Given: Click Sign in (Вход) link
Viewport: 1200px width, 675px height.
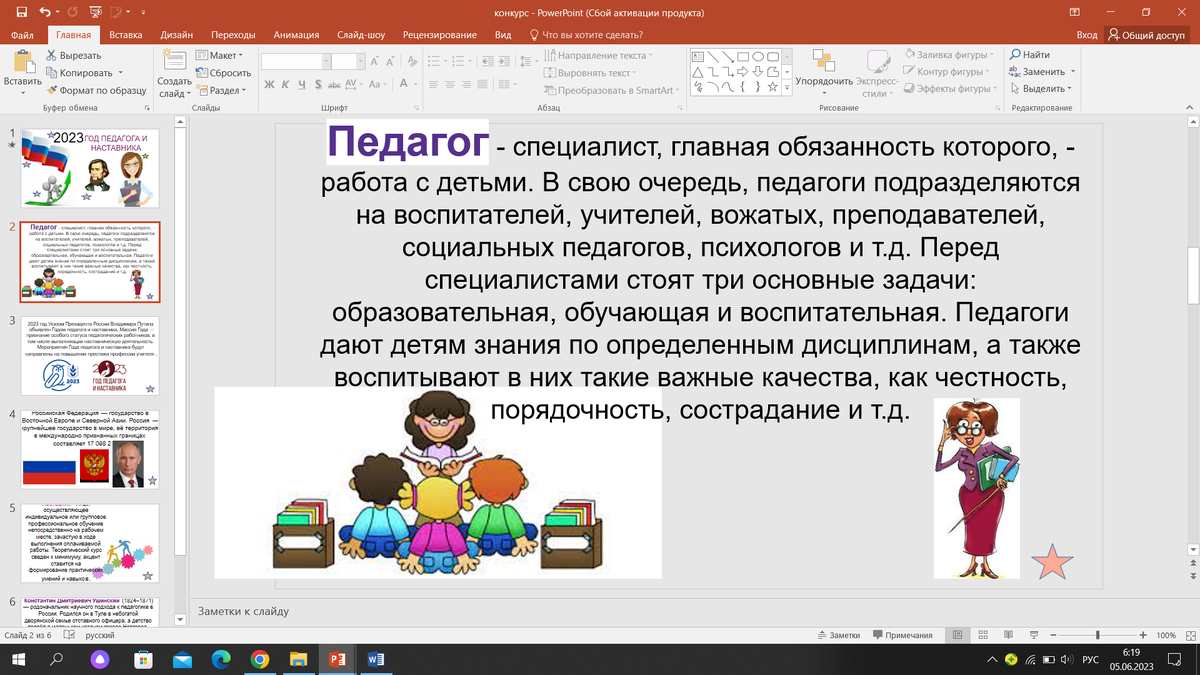Looking at the screenshot, I should [x=1087, y=35].
